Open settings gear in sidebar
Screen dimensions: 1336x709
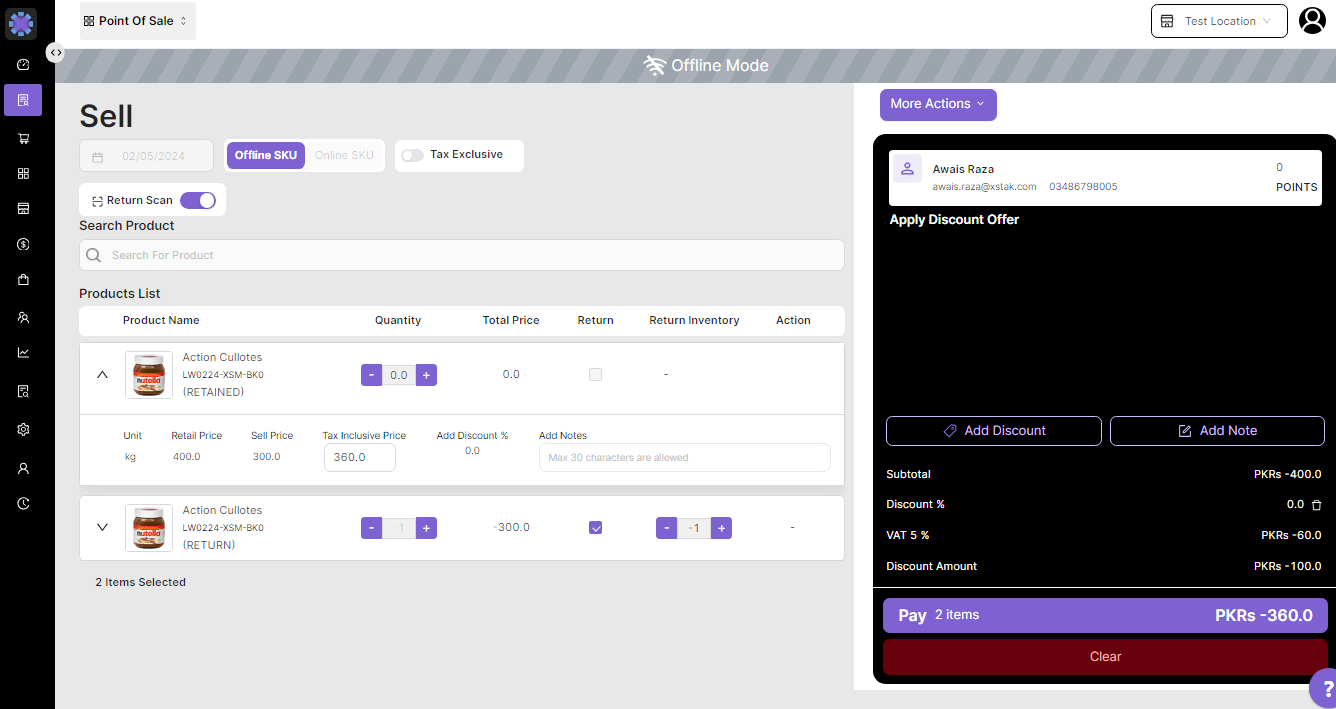point(23,429)
